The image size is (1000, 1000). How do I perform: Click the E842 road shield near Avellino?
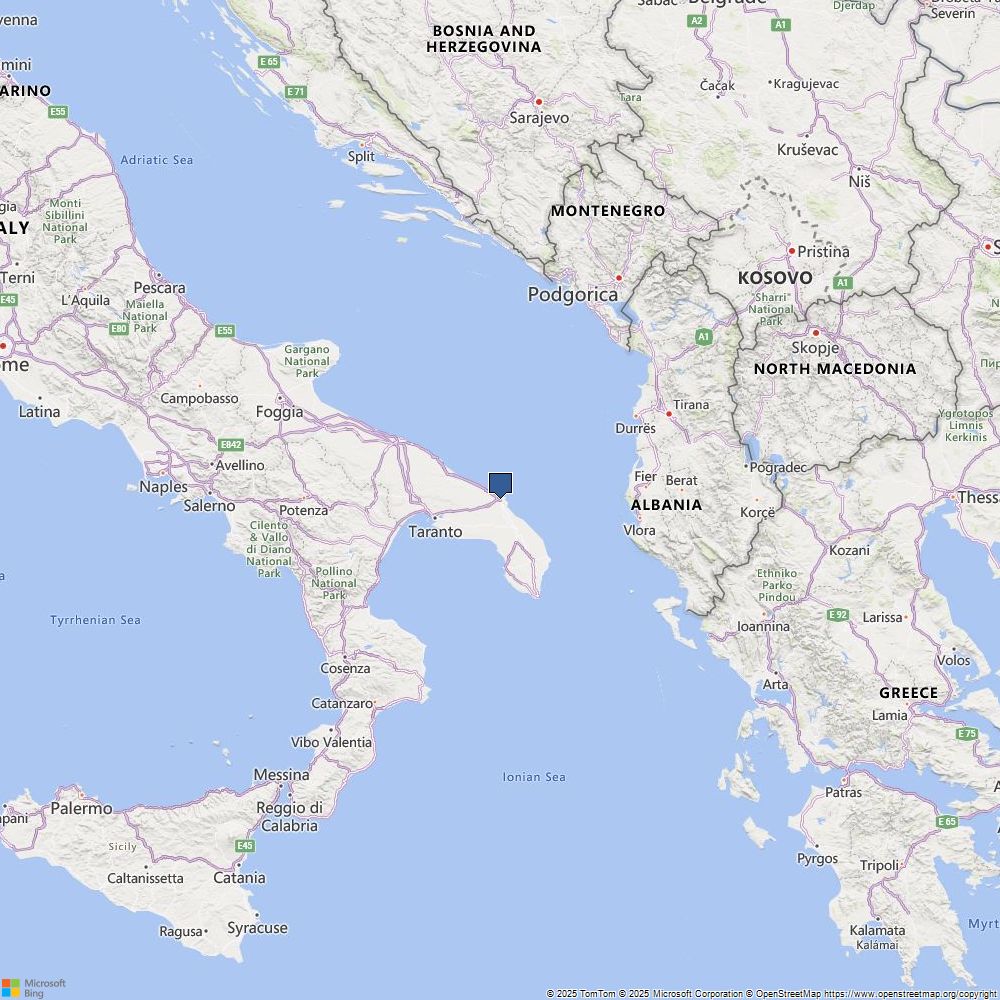[x=231, y=445]
